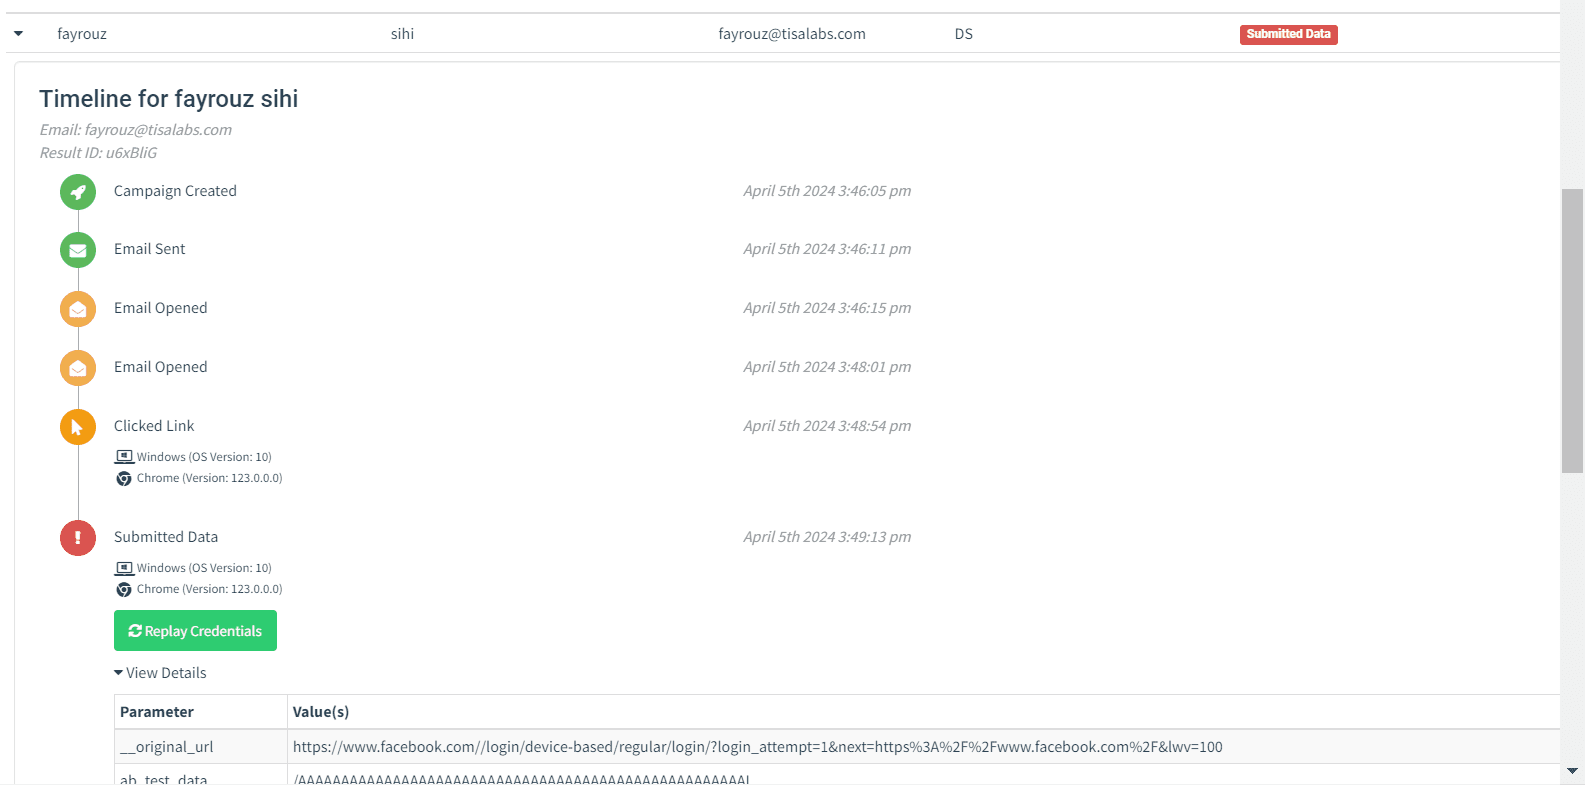Click the vertical scrollbar thumb

(x=1572, y=330)
